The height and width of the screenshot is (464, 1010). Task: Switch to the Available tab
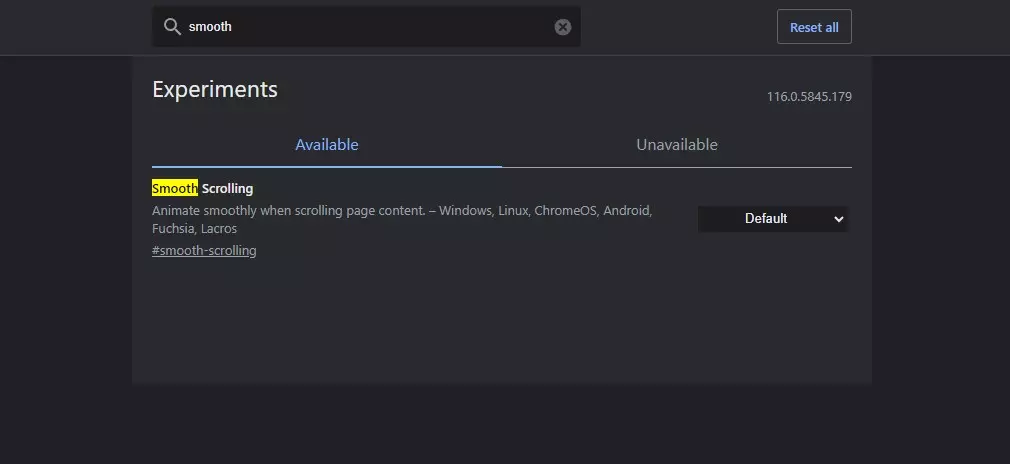click(327, 145)
